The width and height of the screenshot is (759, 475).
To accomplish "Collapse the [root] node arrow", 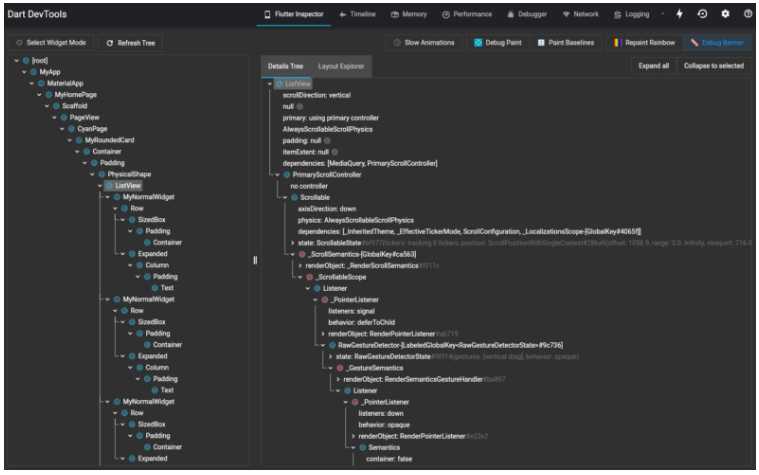I will coord(17,61).
